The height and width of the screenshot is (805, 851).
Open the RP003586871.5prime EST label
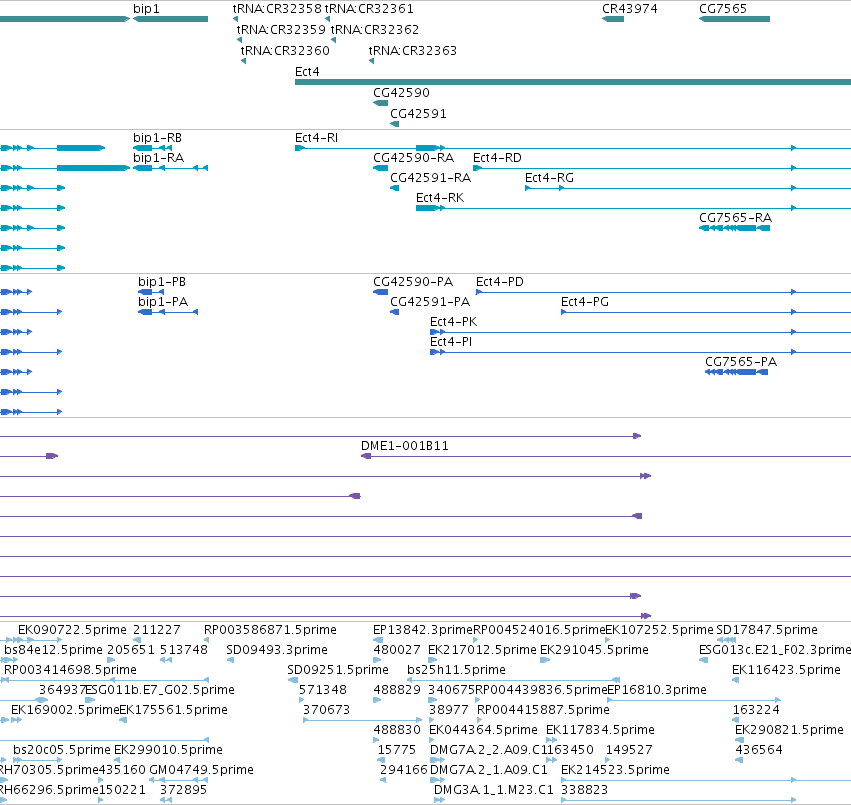click(x=270, y=630)
